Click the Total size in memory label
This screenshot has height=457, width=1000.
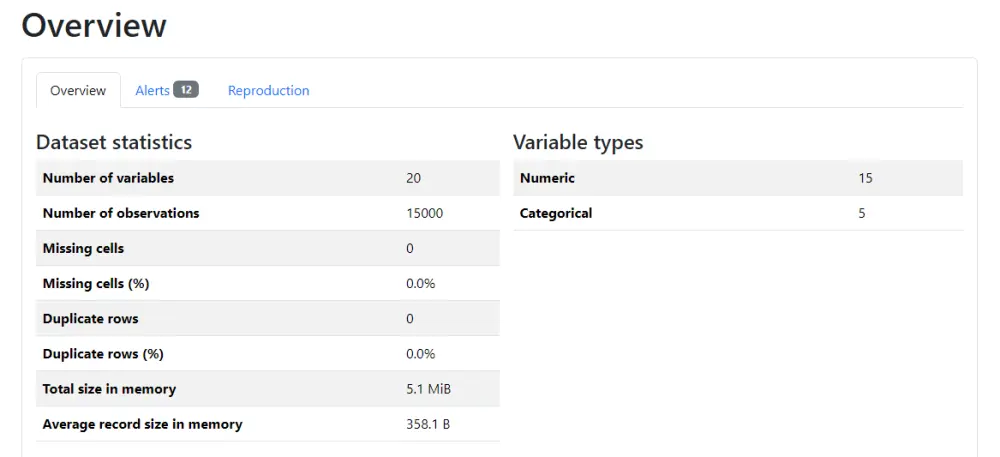point(109,389)
